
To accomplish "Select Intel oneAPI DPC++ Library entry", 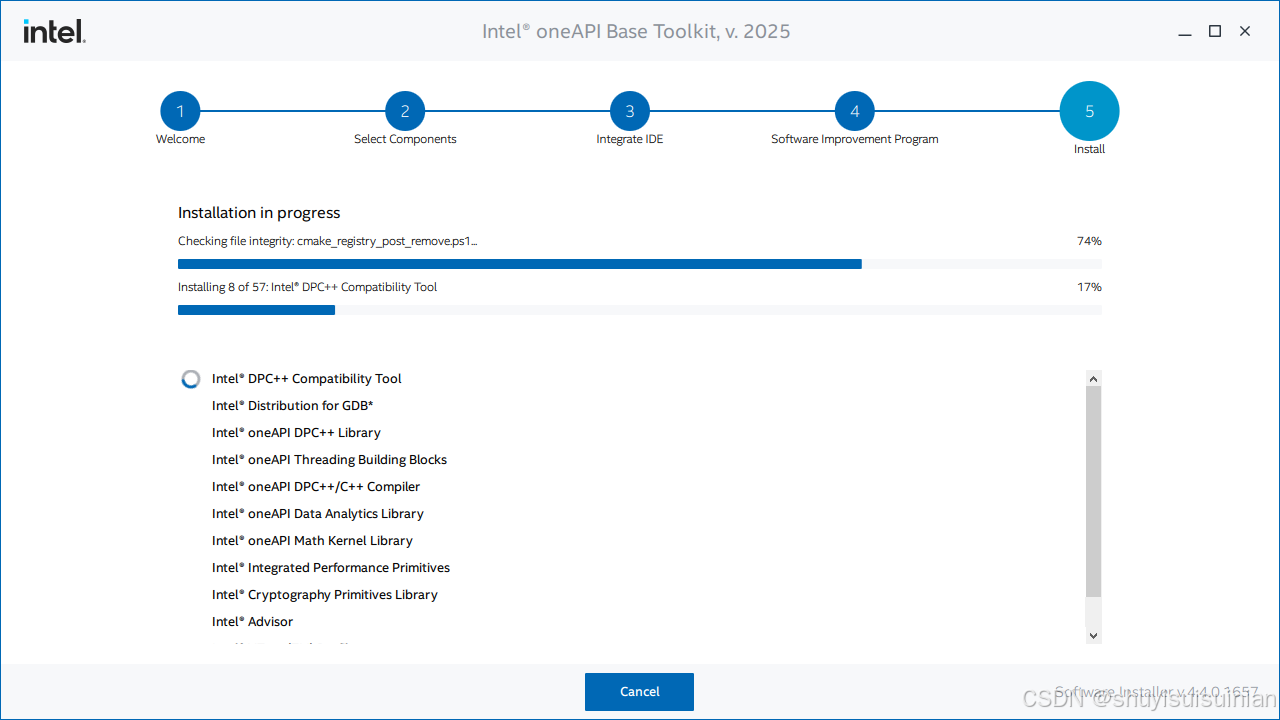I will (x=296, y=433).
